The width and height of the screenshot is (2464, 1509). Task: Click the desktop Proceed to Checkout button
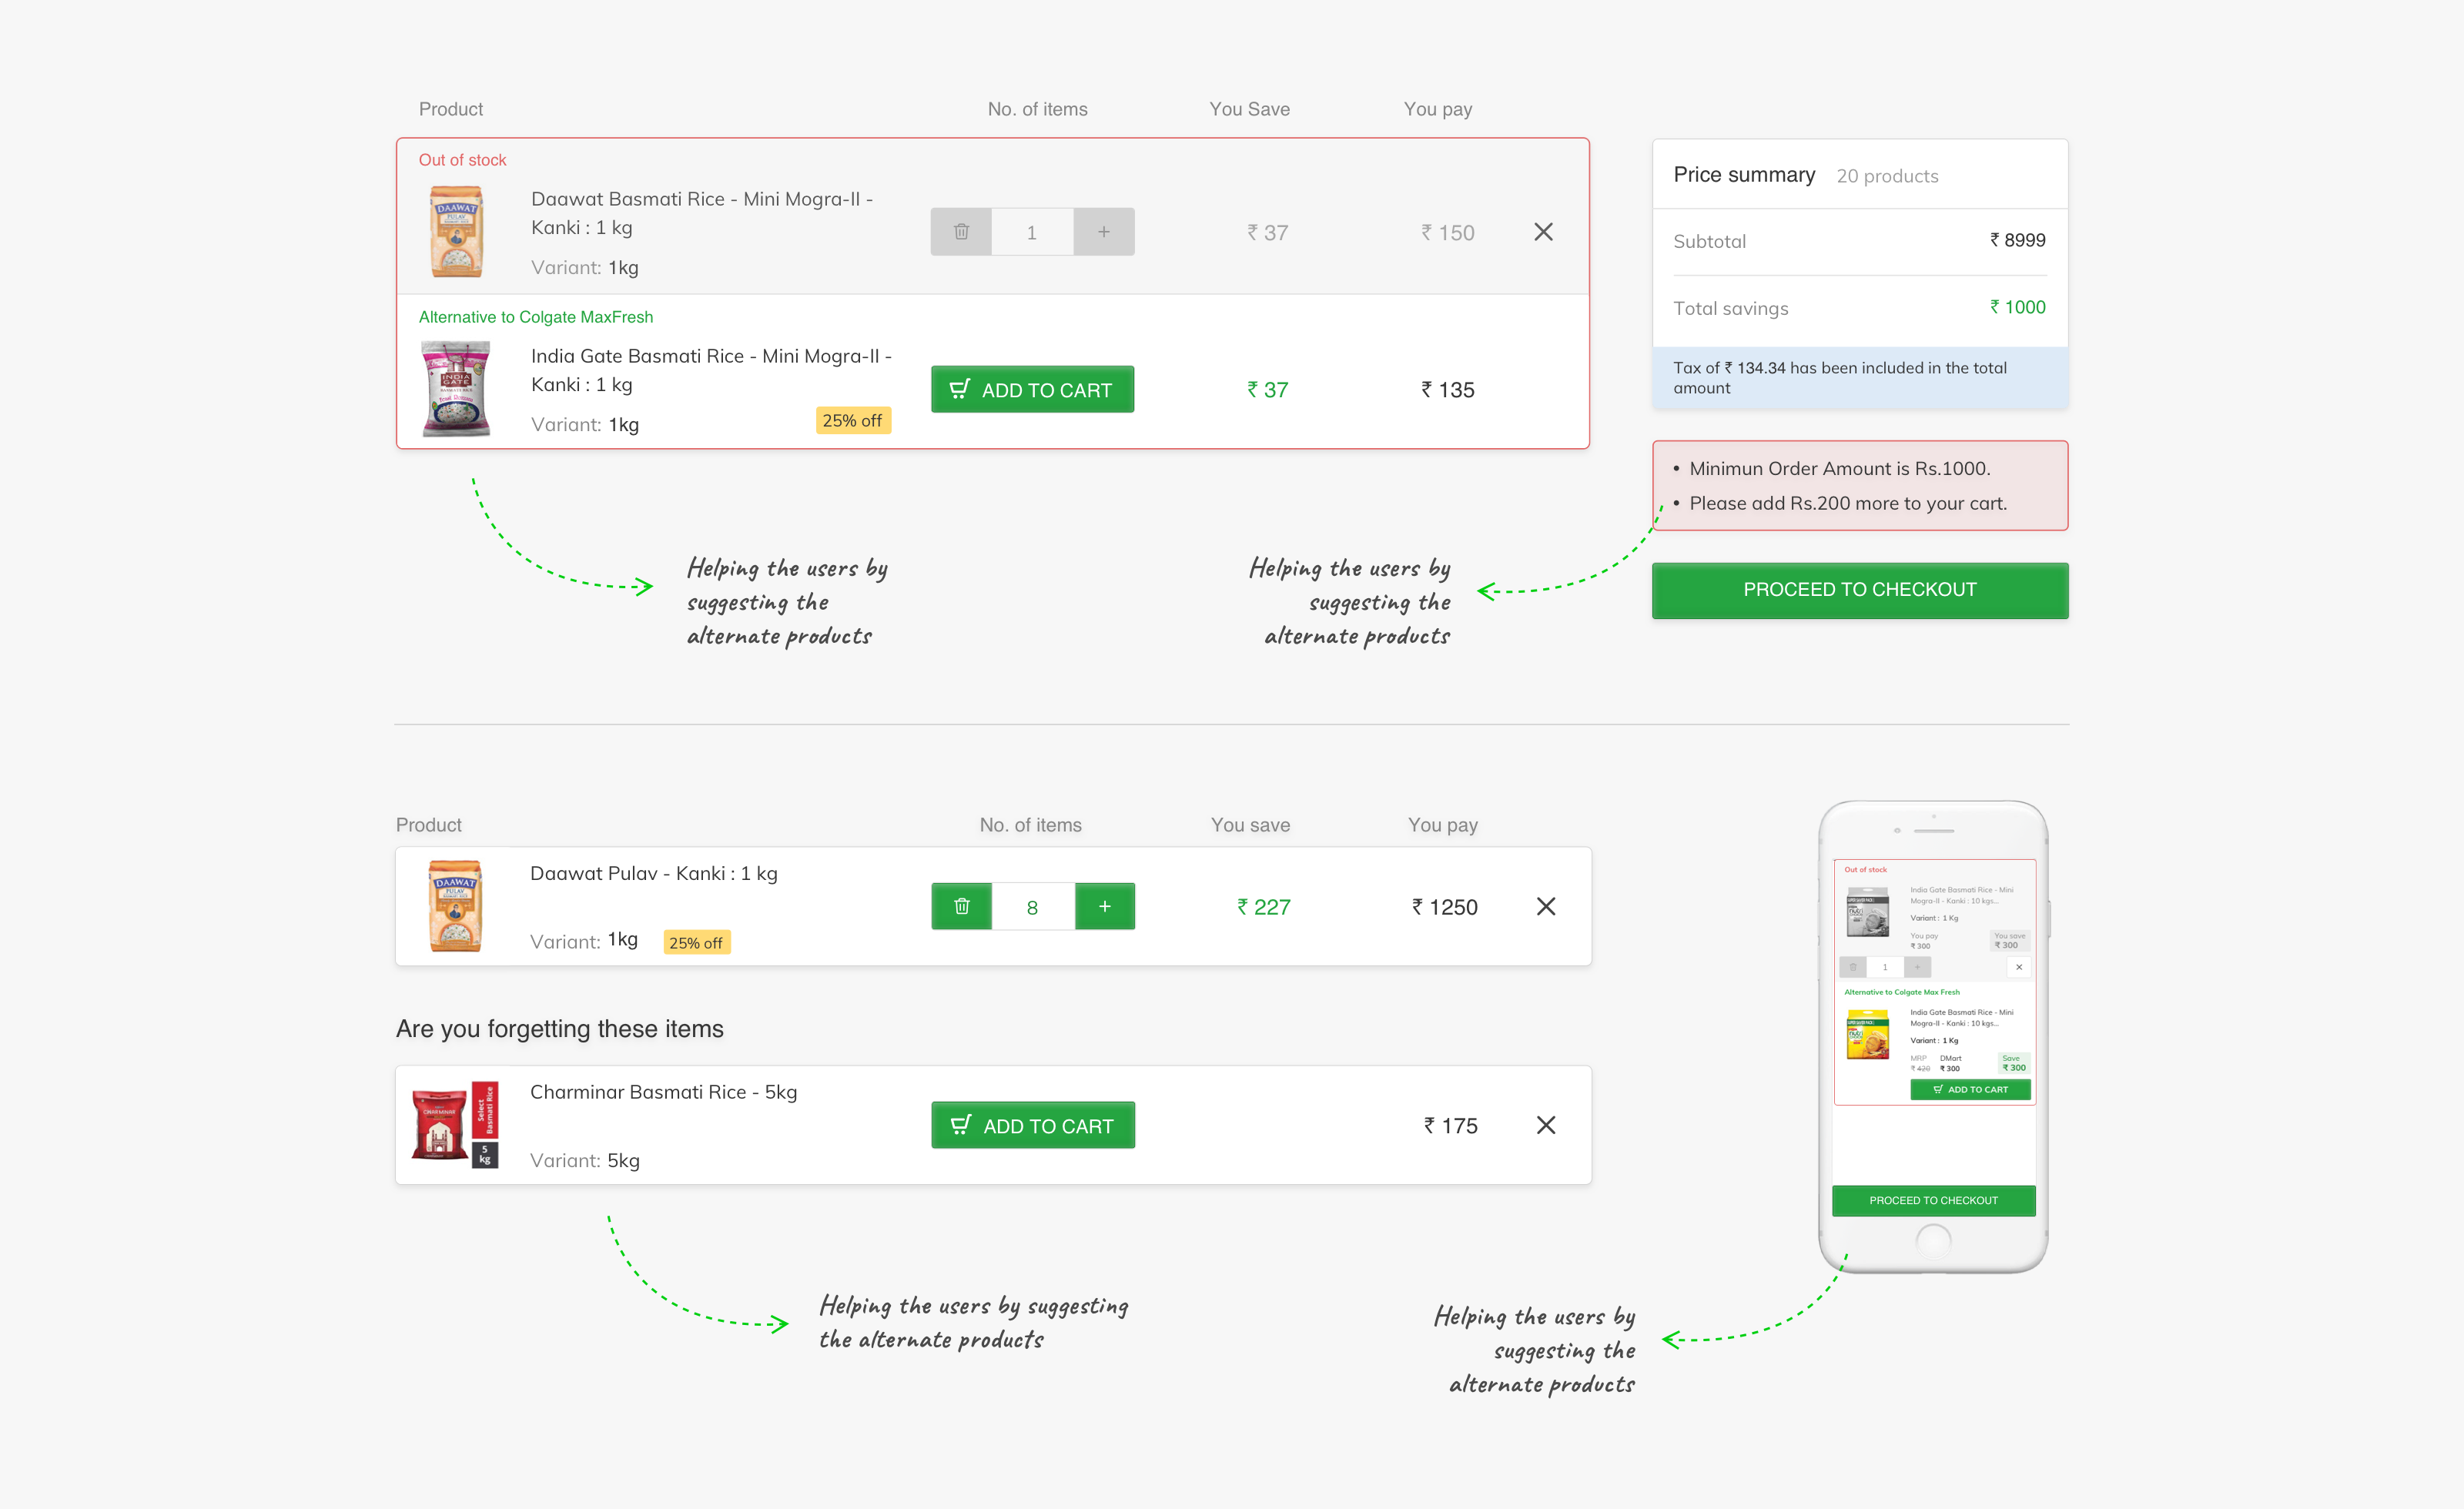1860,590
